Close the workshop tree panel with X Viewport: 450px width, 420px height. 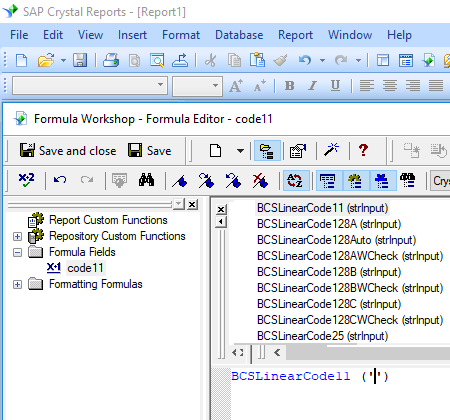coord(192,204)
